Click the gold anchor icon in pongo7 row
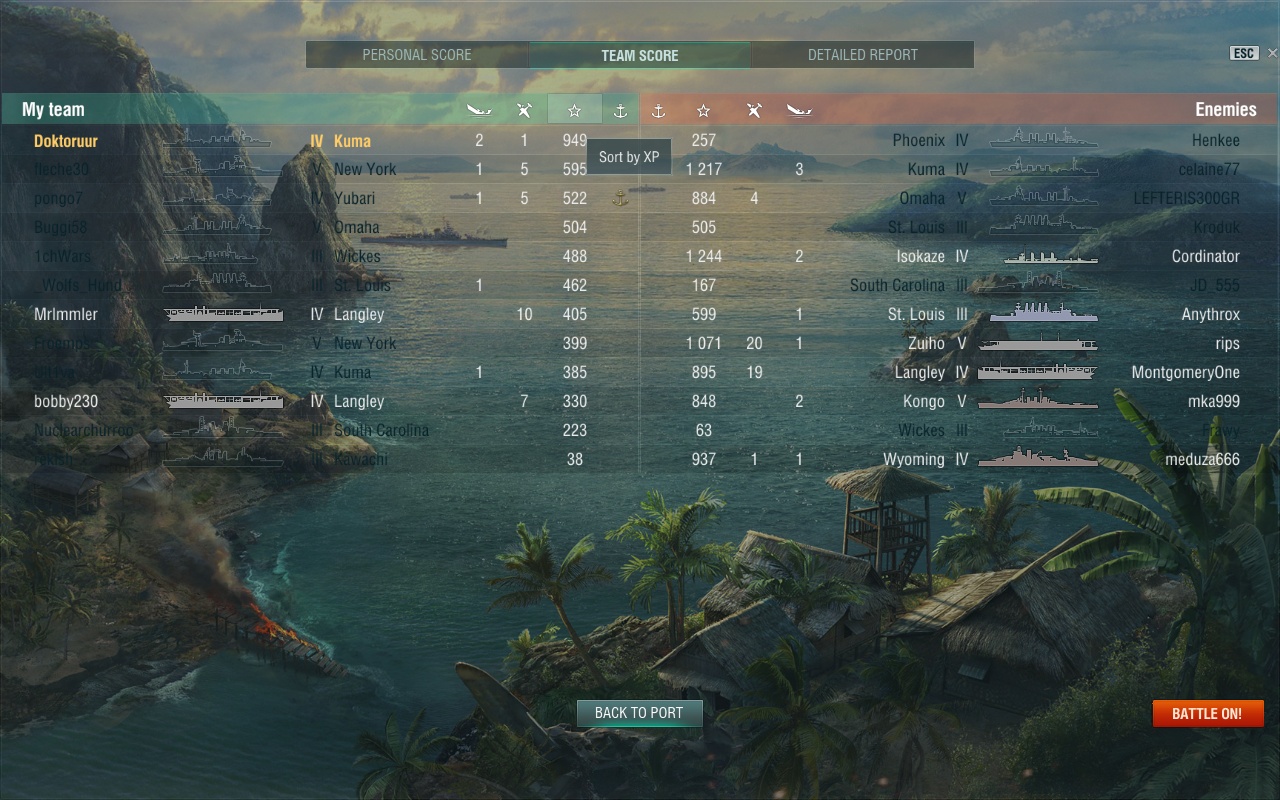 620,198
